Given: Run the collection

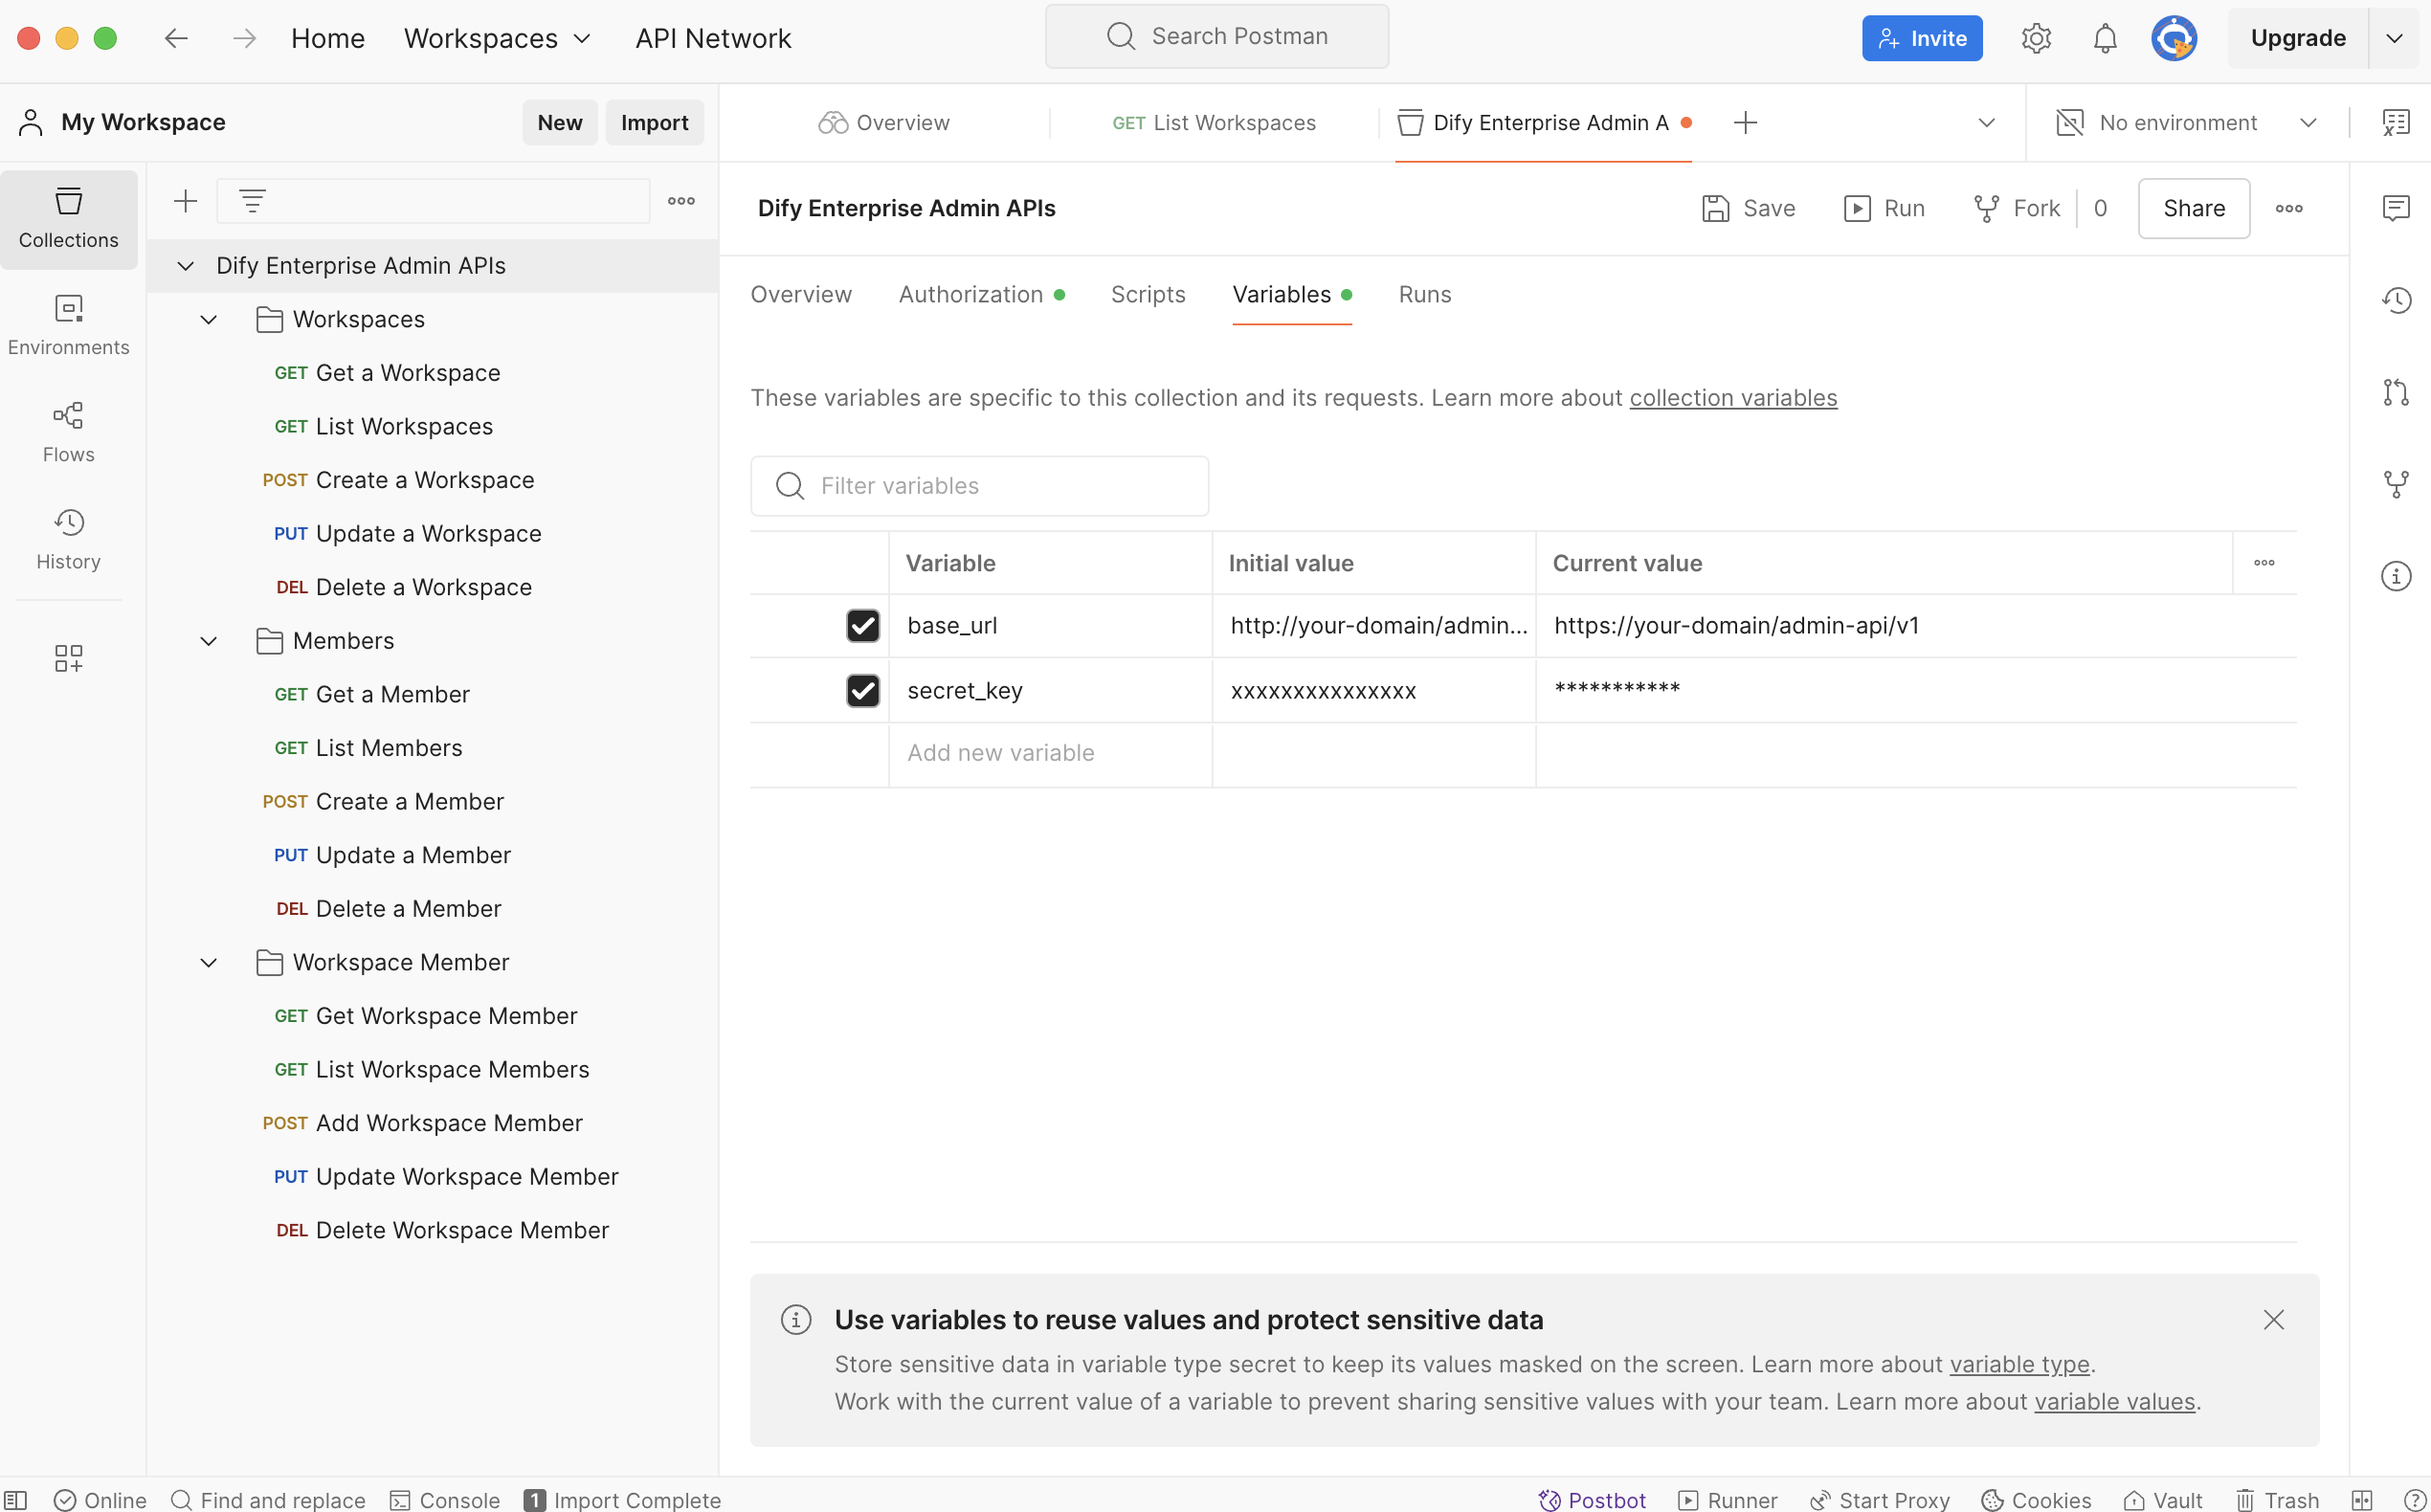Looking at the screenshot, I should point(1884,208).
